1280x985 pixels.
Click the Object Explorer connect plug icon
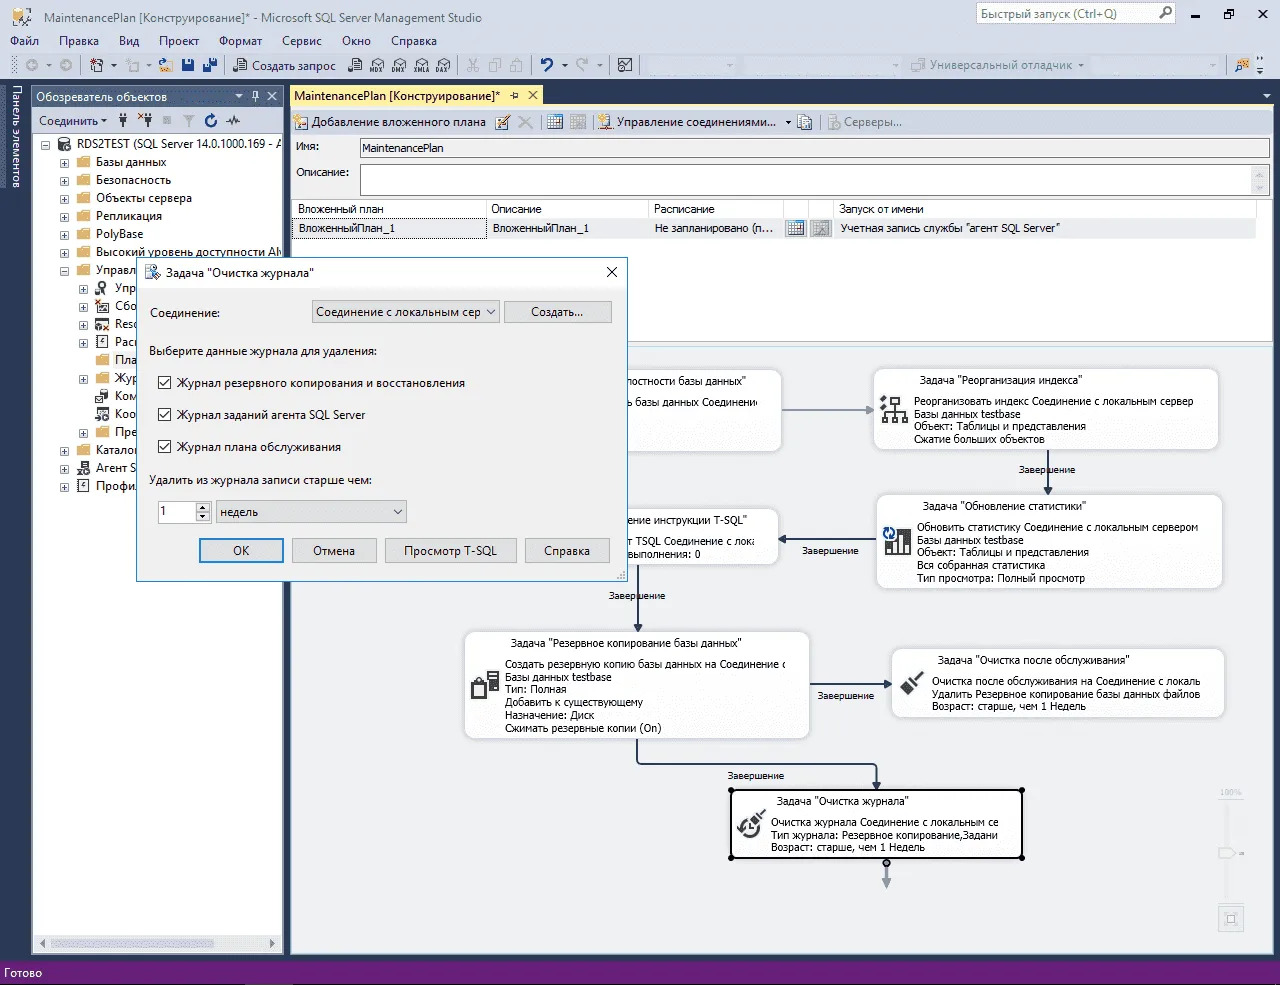point(123,121)
